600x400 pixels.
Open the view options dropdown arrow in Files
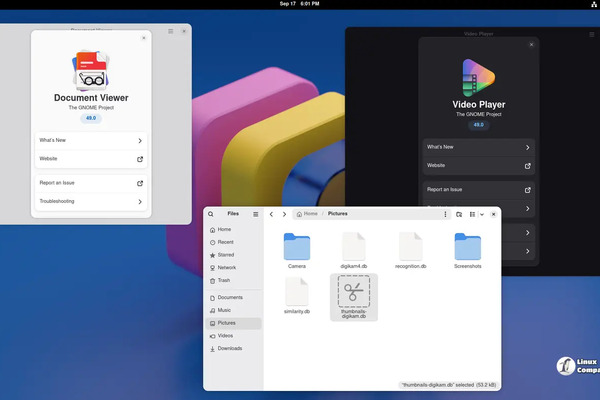[x=482, y=214]
